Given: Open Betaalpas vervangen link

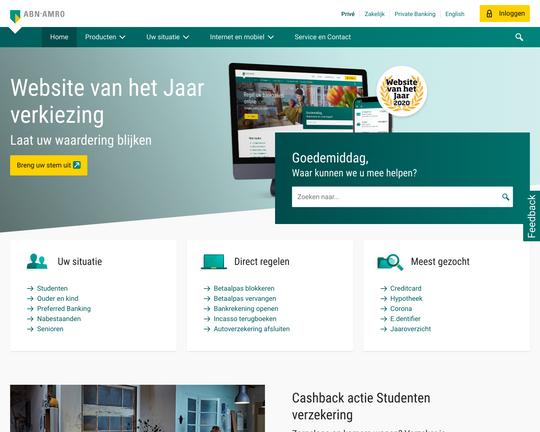Looking at the screenshot, I should click(x=245, y=298).
